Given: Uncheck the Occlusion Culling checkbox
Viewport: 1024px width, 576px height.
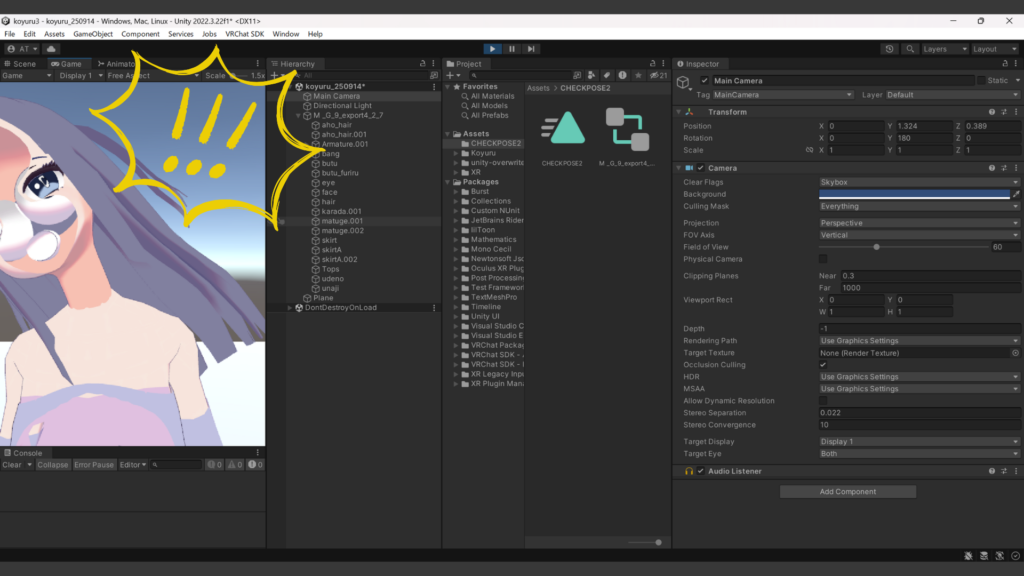Looking at the screenshot, I should click(x=823, y=365).
